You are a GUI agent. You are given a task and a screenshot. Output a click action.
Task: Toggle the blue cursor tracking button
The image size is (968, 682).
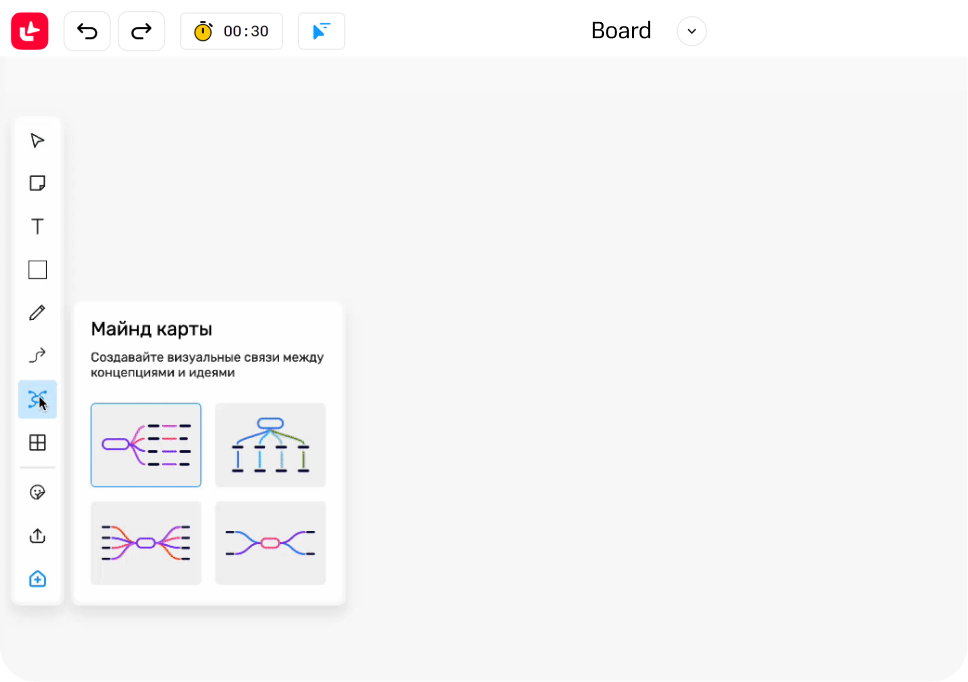pyautogui.click(x=321, y=31)
